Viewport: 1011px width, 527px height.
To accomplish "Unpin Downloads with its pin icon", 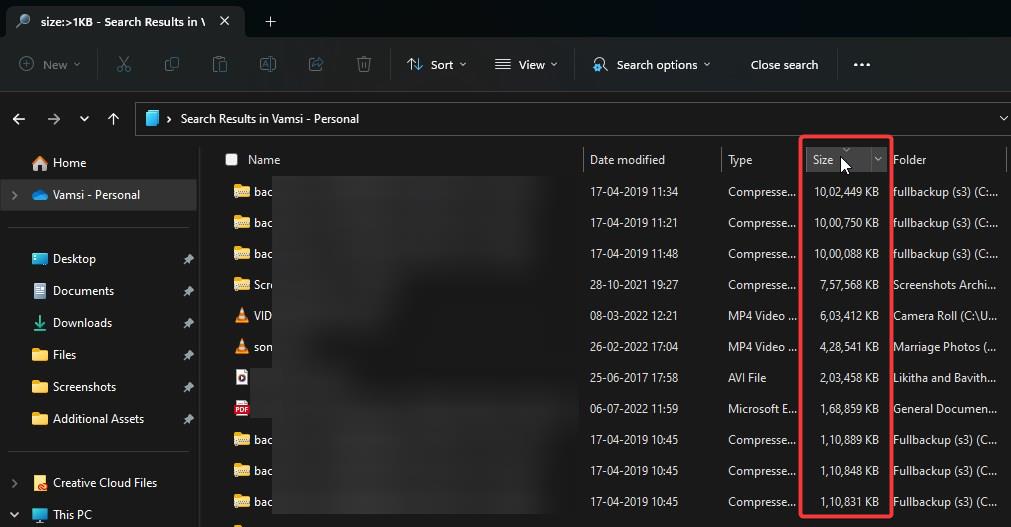I will (188, 323).
